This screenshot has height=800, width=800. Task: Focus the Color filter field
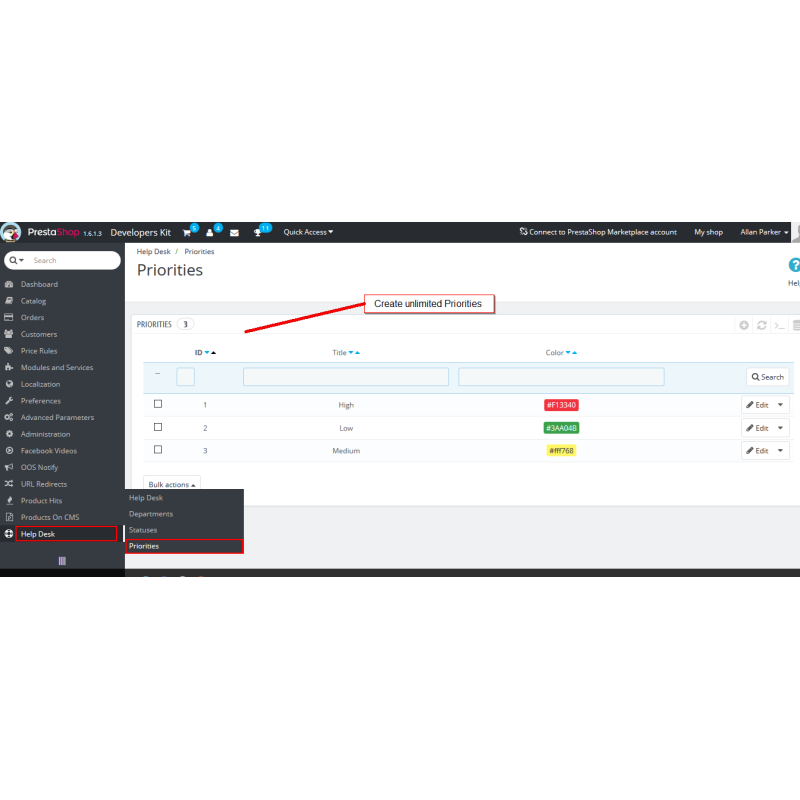[561, 377]
